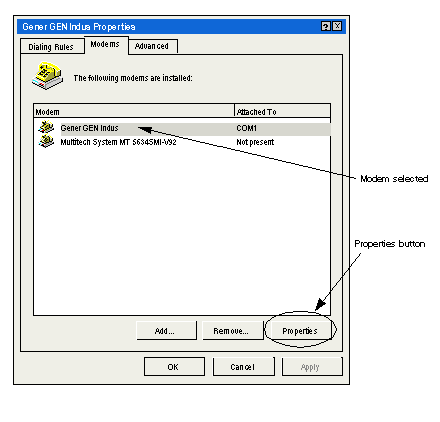Screen dimensions: 440x422
Task: Click the Cancel button
Action: [x=244, y=367]
